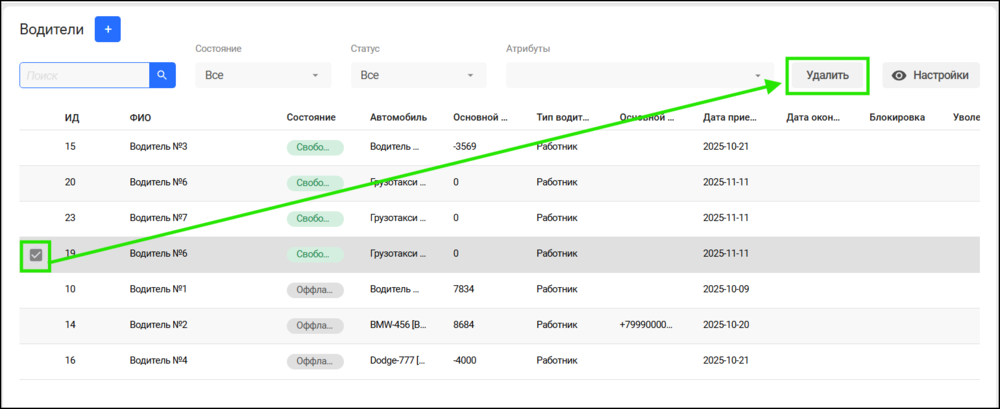The image size is (1000, 409).
Task: Sort by the ФИО column header
Action: [x=141, y=117]
